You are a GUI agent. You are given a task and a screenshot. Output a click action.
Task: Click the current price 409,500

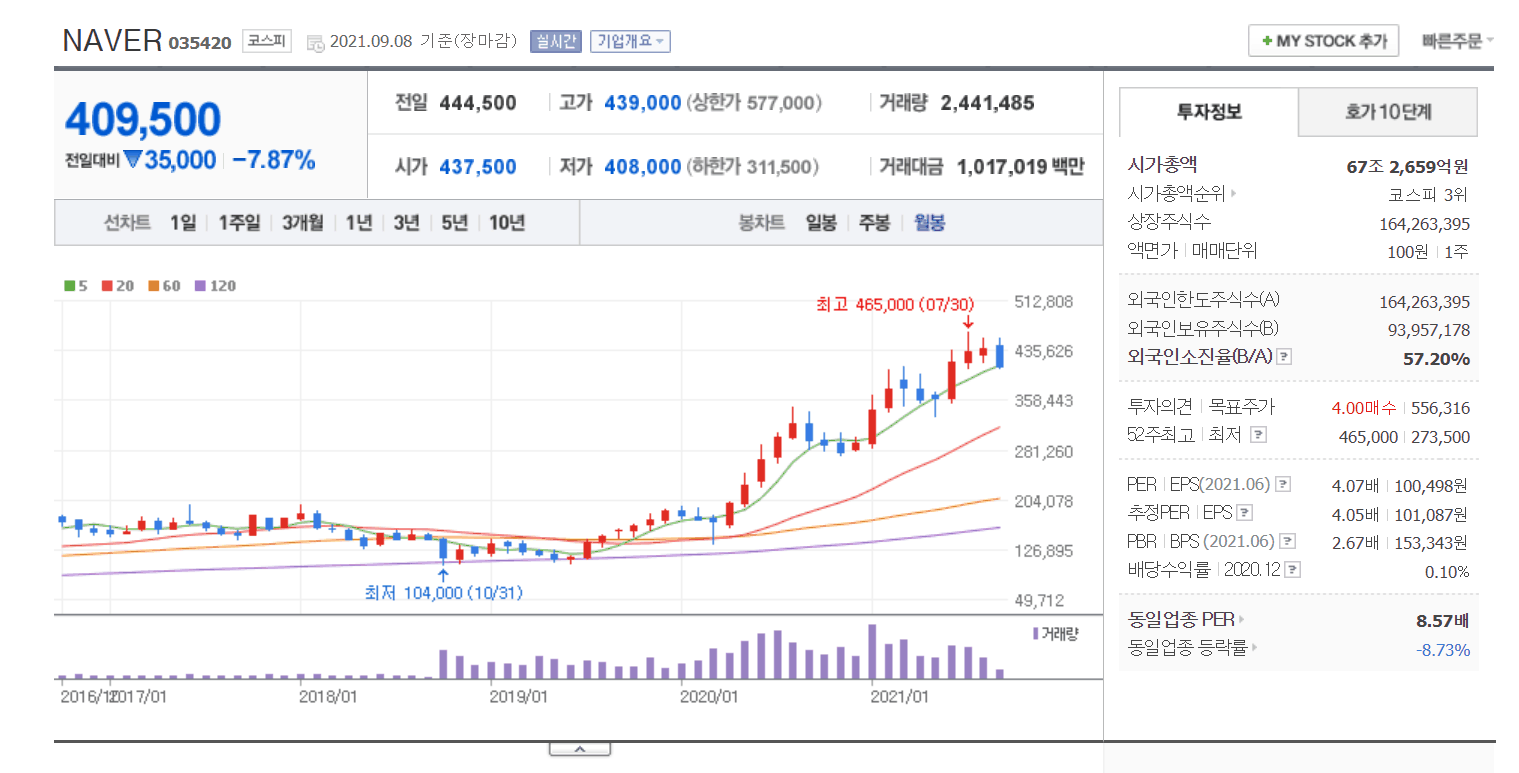(143, 119)
